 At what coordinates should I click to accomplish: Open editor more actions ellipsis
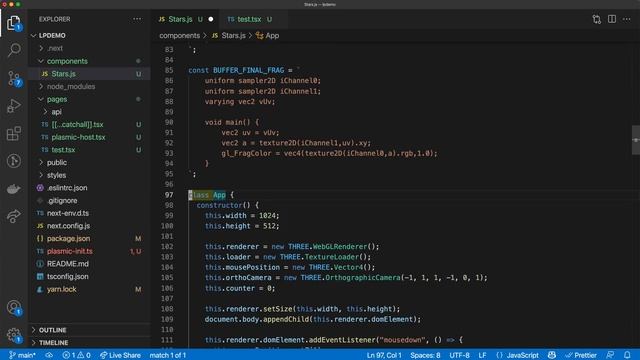[x=627, y=19]
